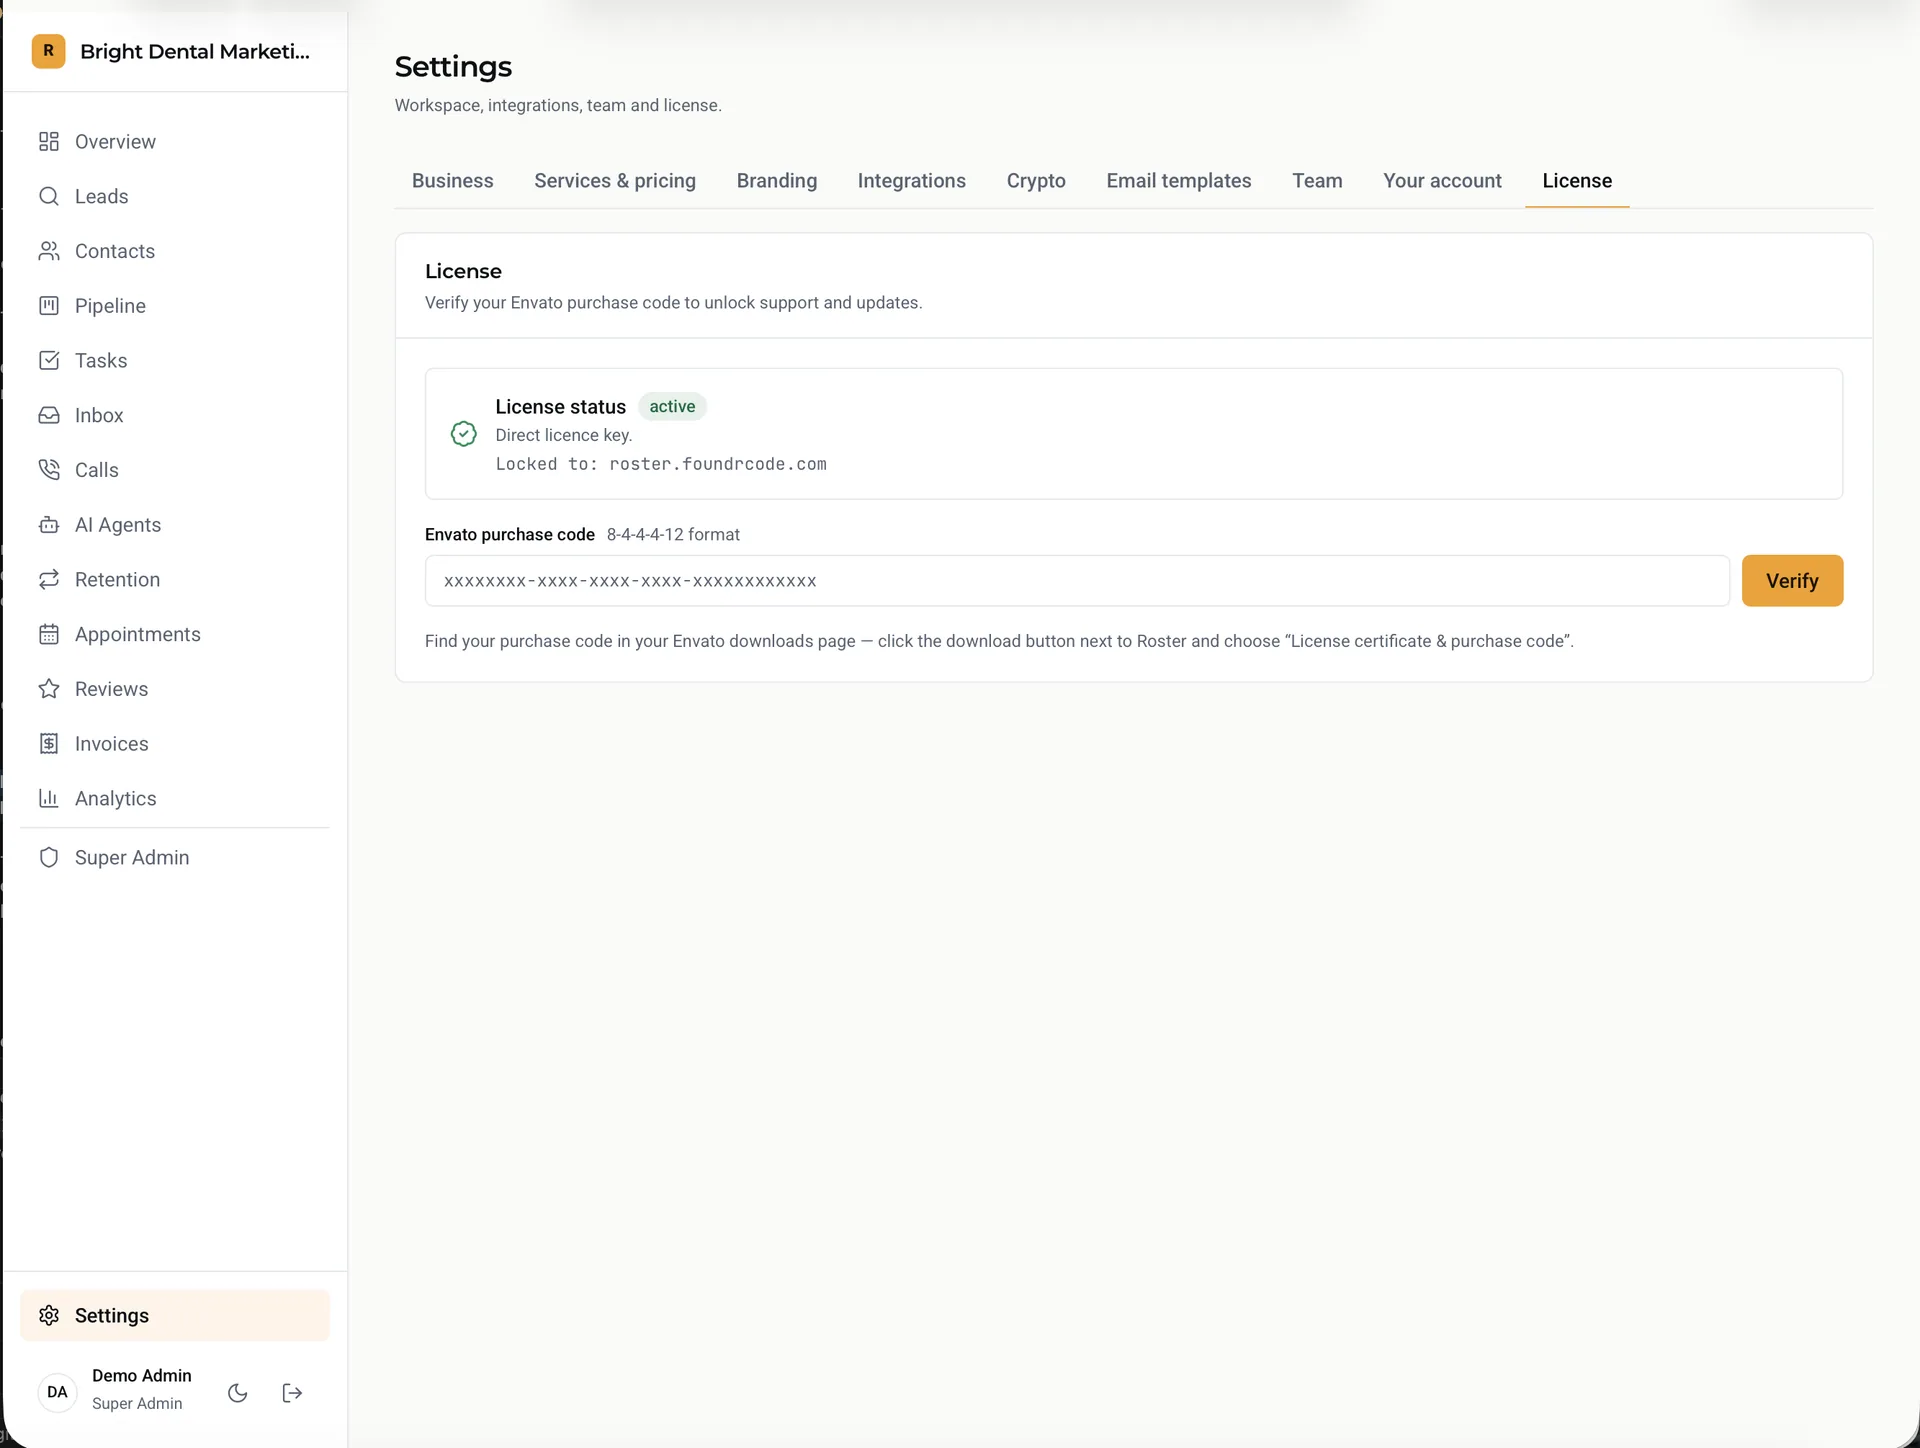Click the Analytics bar chart icon

48,798
